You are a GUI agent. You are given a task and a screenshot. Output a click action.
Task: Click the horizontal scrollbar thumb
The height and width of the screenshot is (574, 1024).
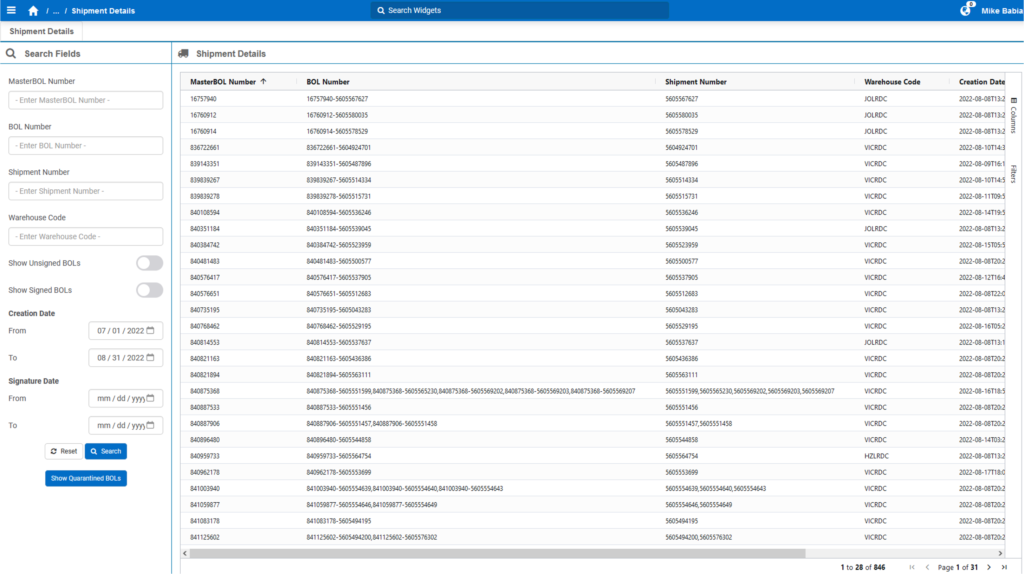(498, 553)
